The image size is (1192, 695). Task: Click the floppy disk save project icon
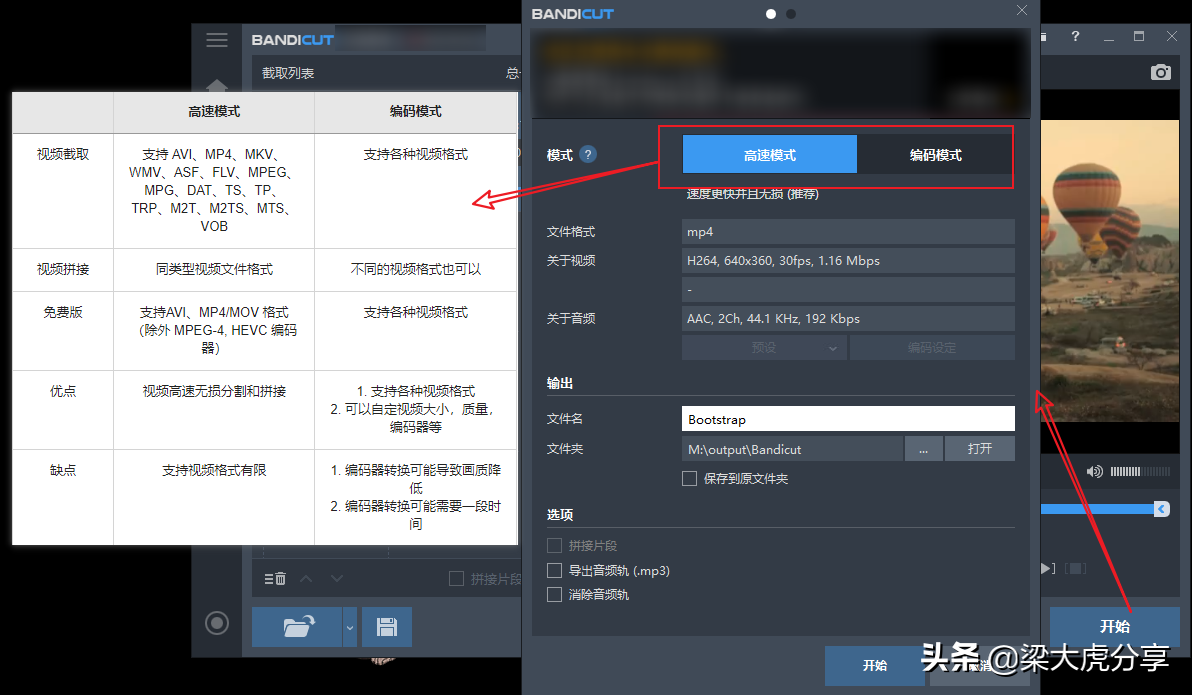tap(387, 627)
